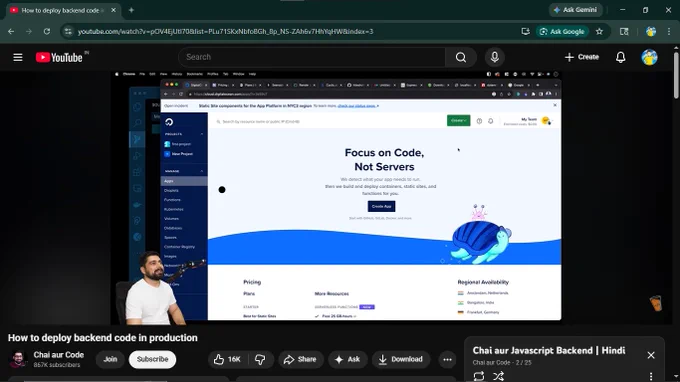Go back in browser history
The image size is (680, 382).
[11, 31]
